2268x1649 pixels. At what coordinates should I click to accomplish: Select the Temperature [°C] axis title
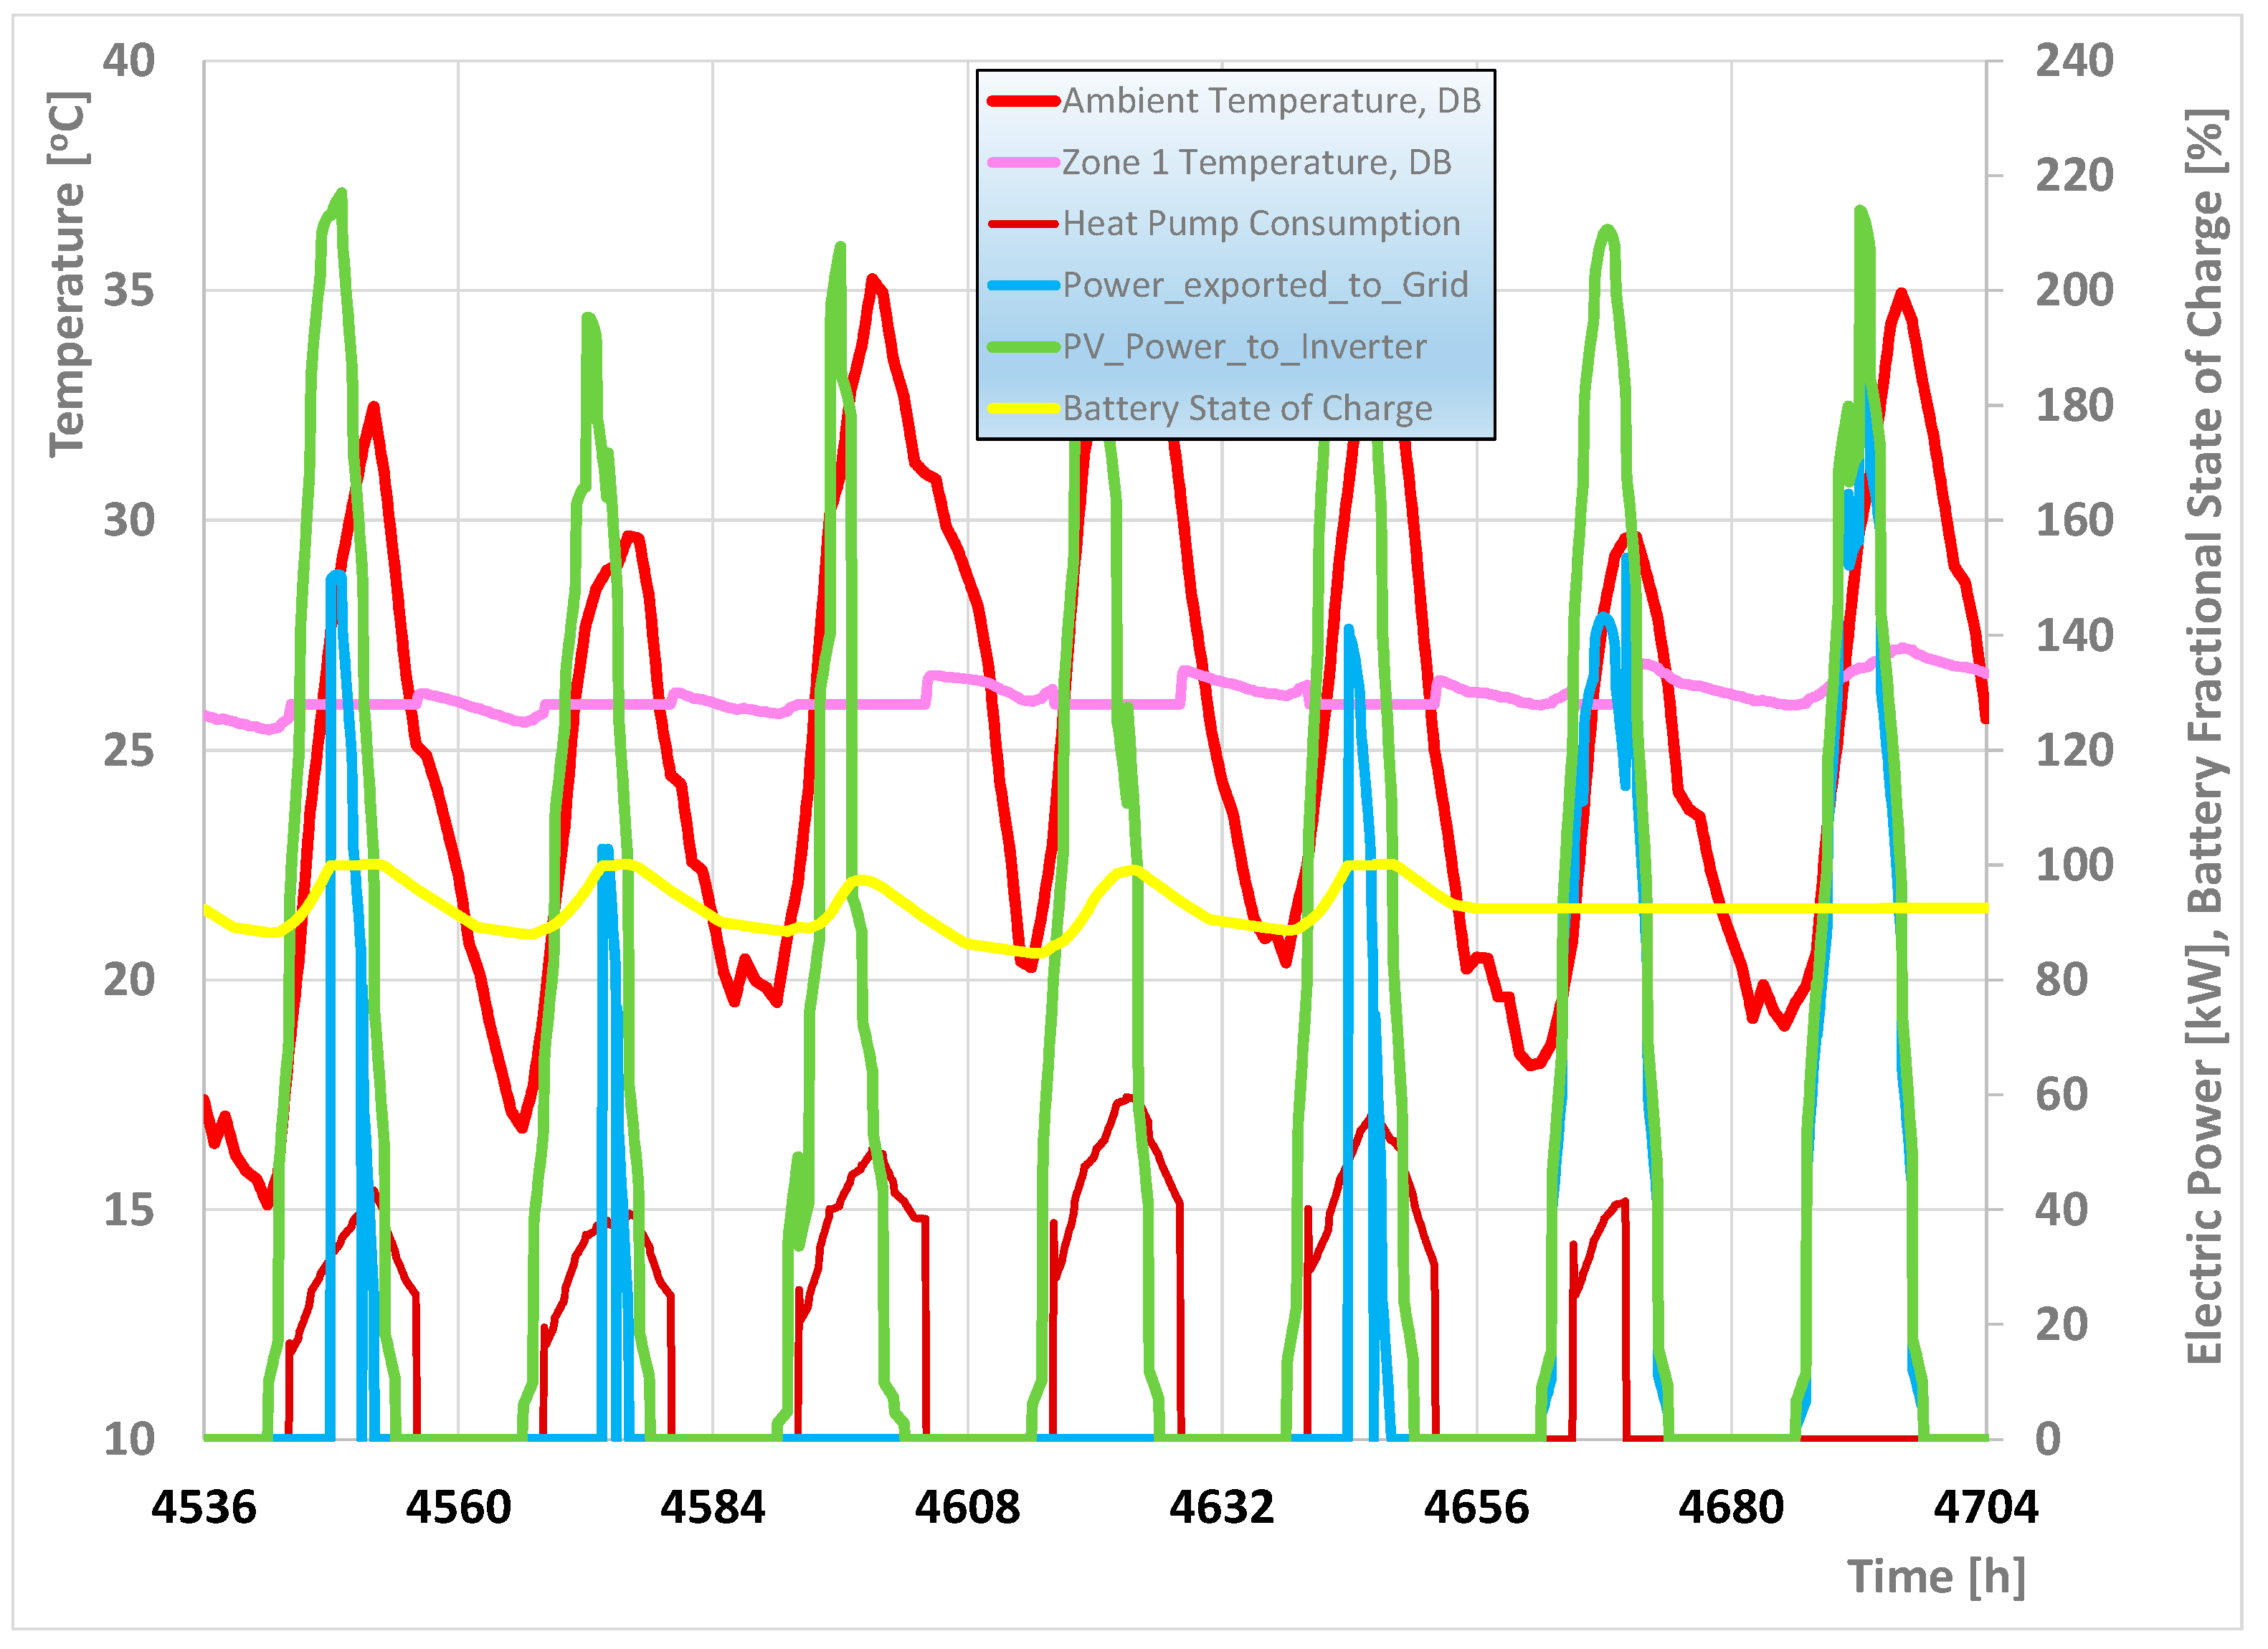click(68, 275)
